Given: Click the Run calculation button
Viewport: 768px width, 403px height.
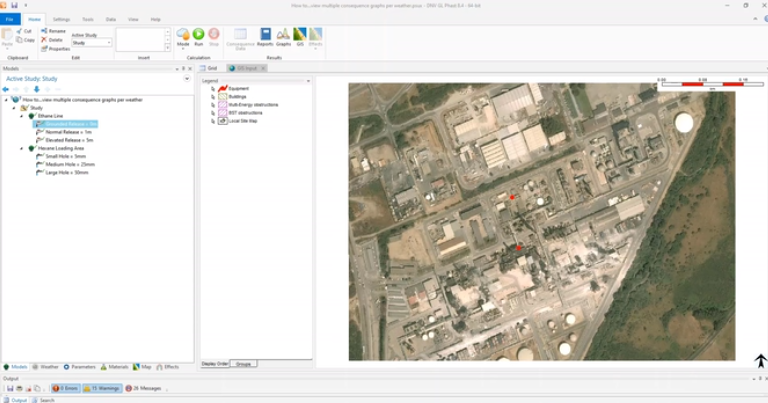Looking at the screenshot, I should (198, 37).
